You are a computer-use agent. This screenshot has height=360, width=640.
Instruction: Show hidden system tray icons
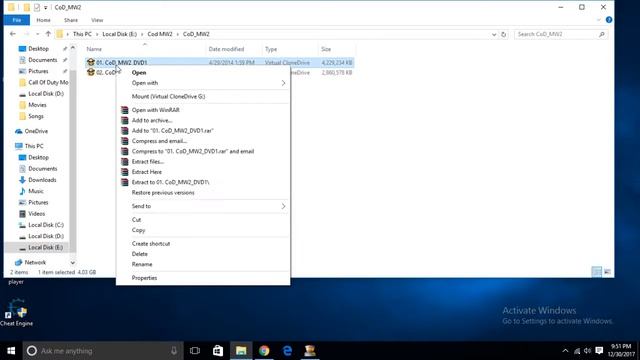(565, 351)
